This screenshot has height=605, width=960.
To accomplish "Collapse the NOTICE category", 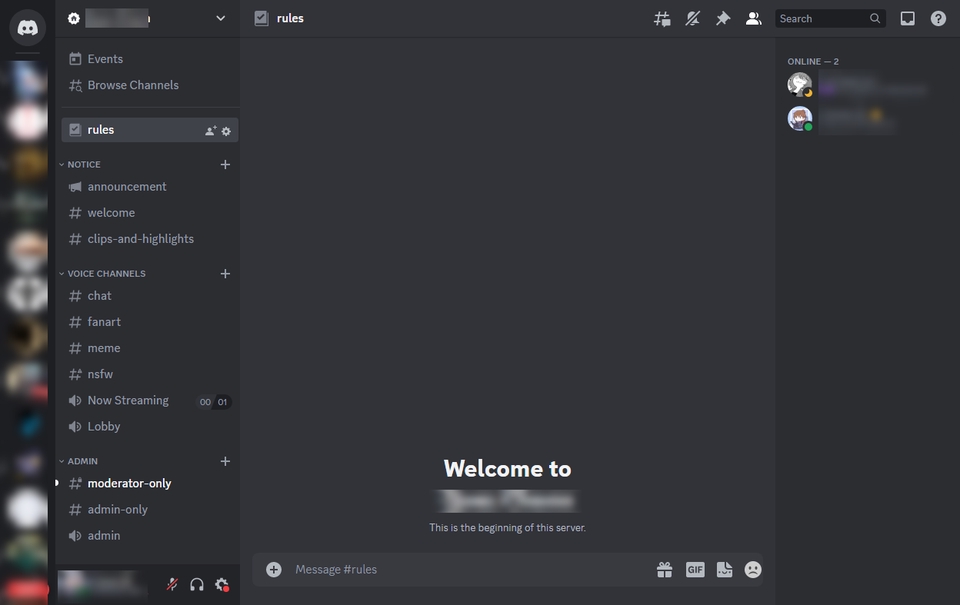I will tap(83, 164).
